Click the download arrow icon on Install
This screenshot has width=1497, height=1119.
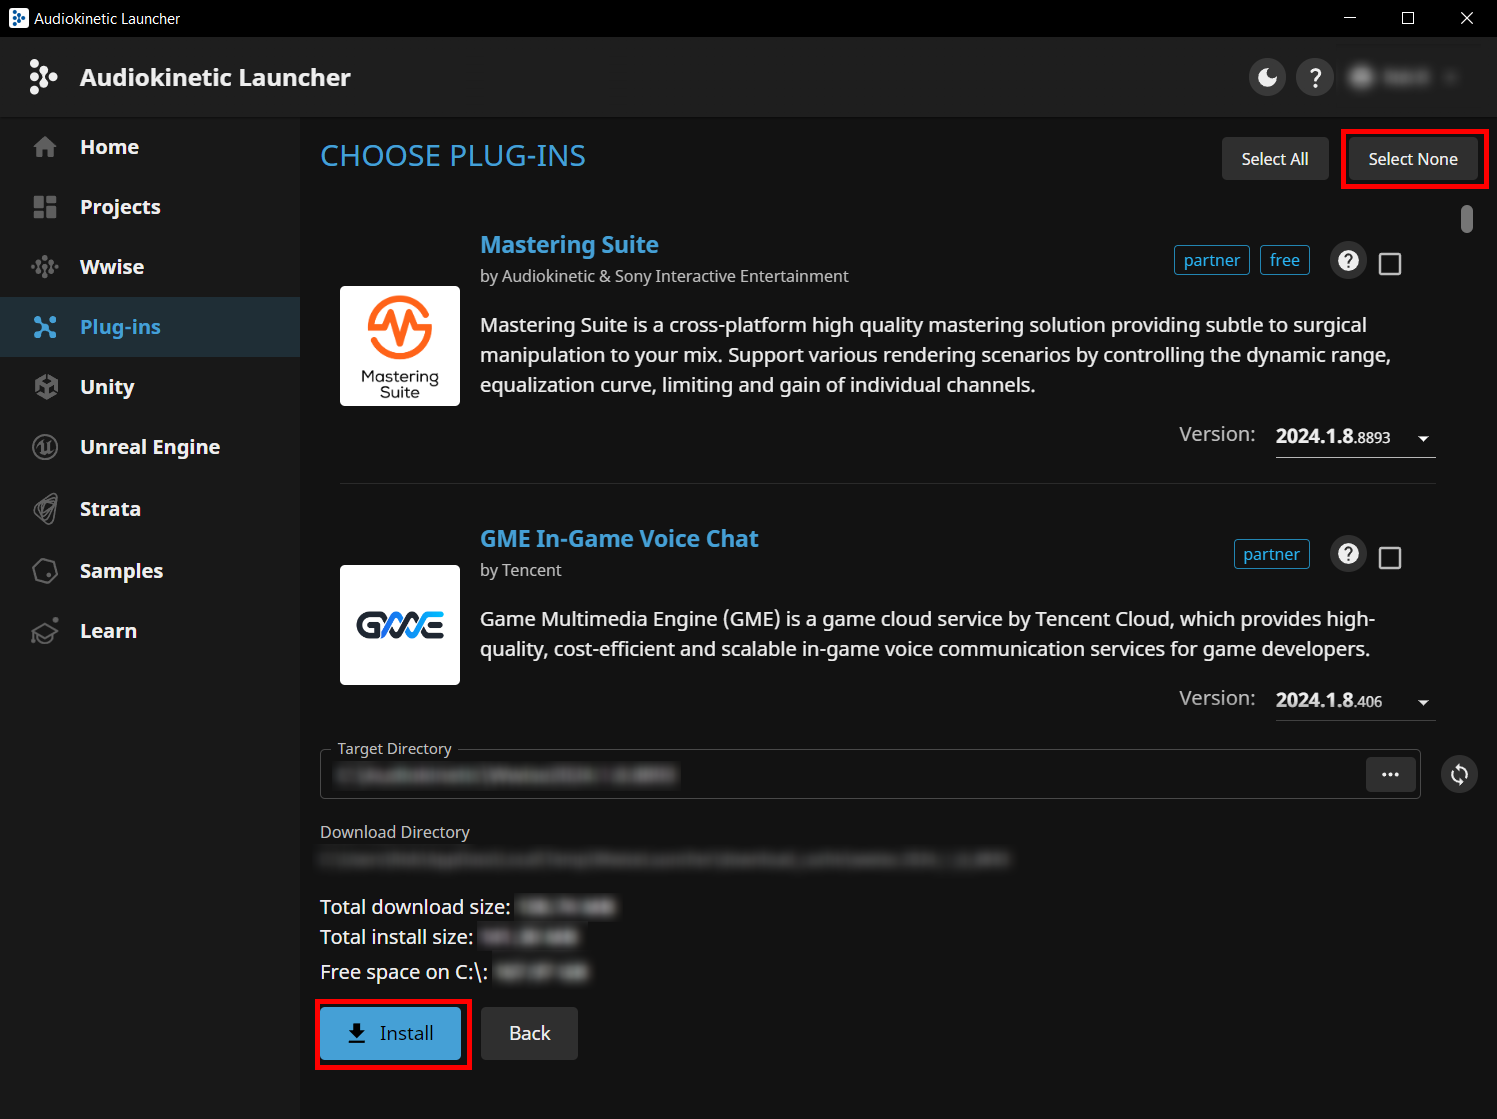(357, 1033)
